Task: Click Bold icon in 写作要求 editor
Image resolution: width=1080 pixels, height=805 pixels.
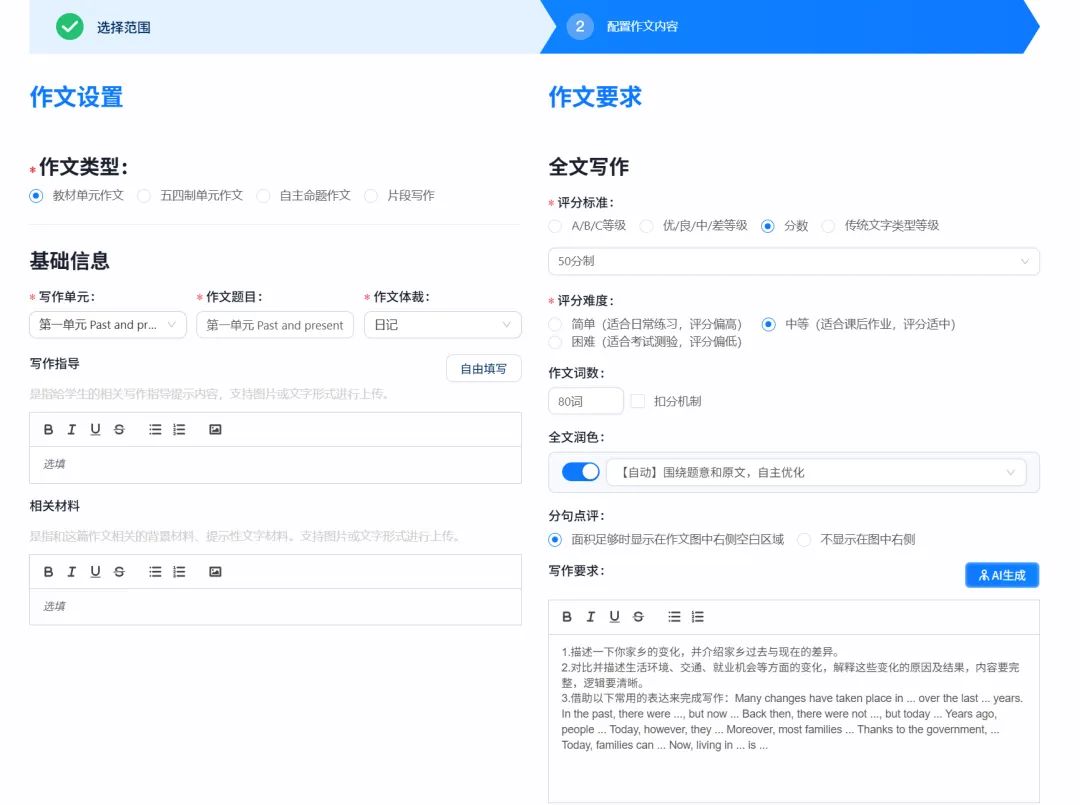Action: 567,617
